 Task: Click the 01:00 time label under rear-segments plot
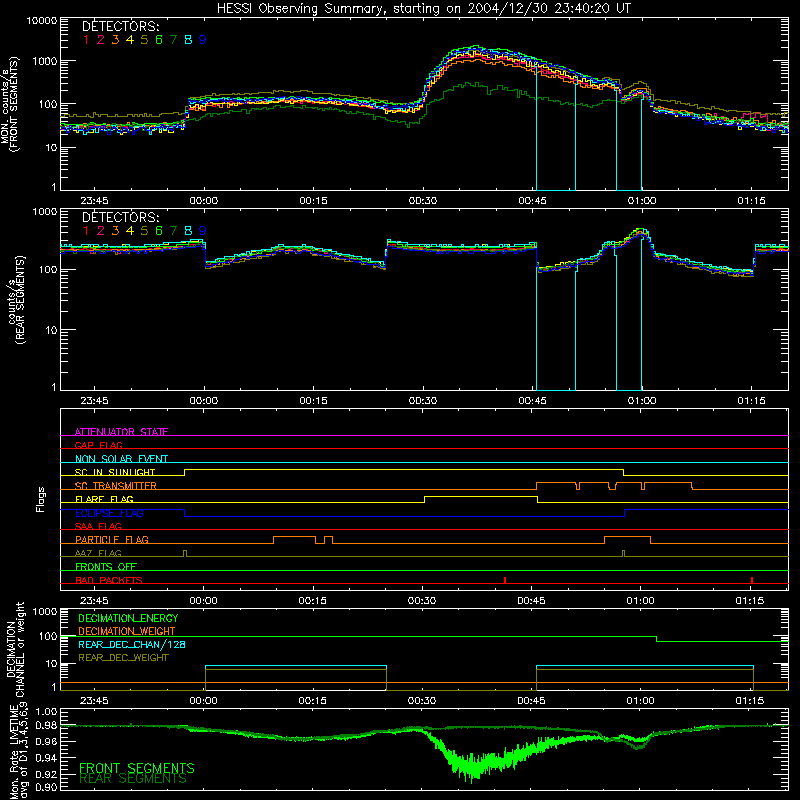click(642, 401)
